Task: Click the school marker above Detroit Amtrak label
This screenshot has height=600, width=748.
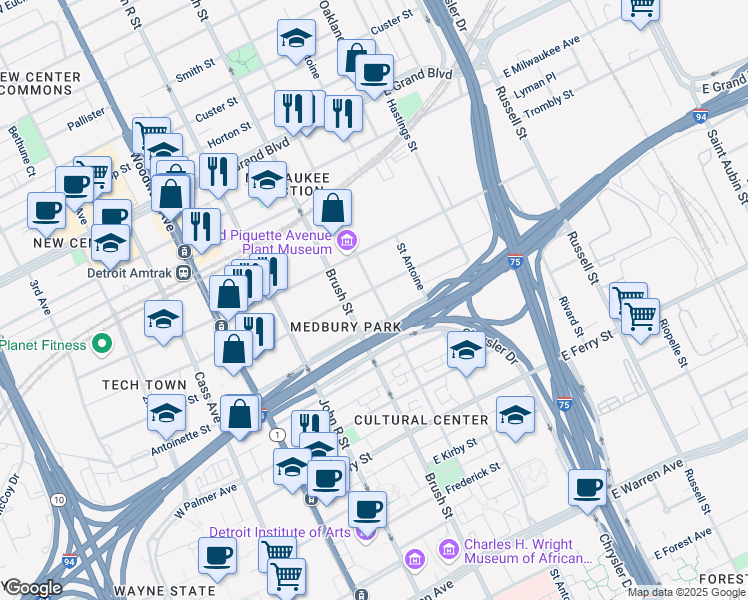Action: [110, 244]
